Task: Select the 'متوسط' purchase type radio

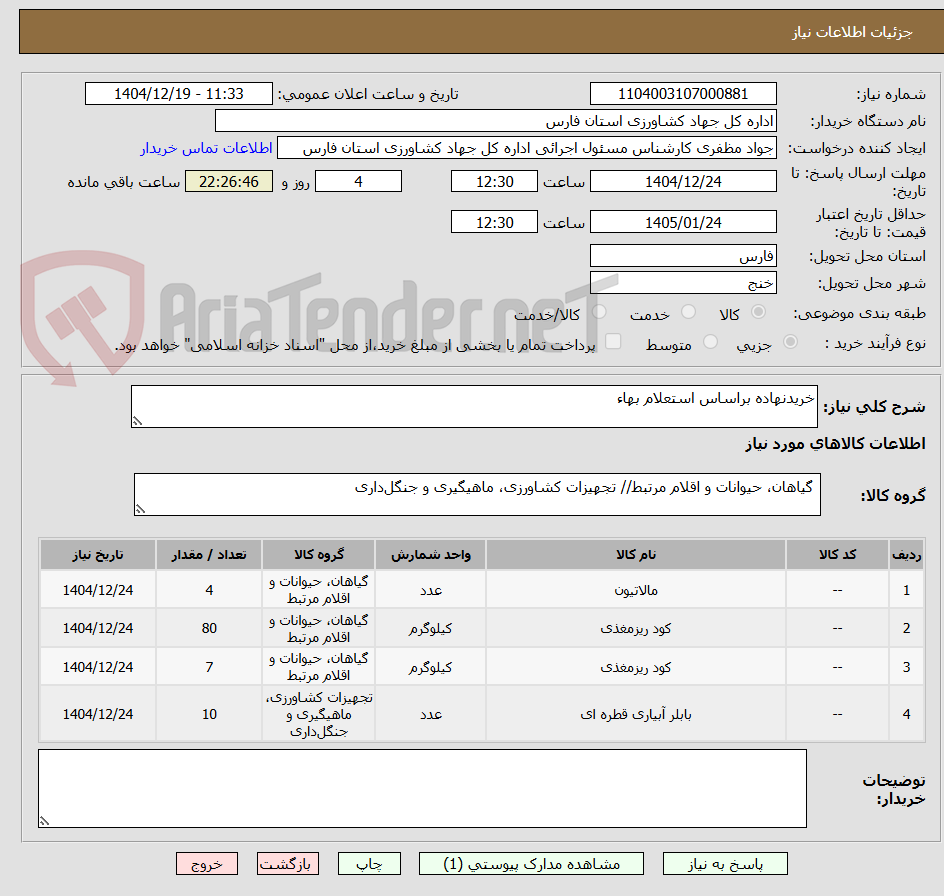Action: [x=710, y=342]
